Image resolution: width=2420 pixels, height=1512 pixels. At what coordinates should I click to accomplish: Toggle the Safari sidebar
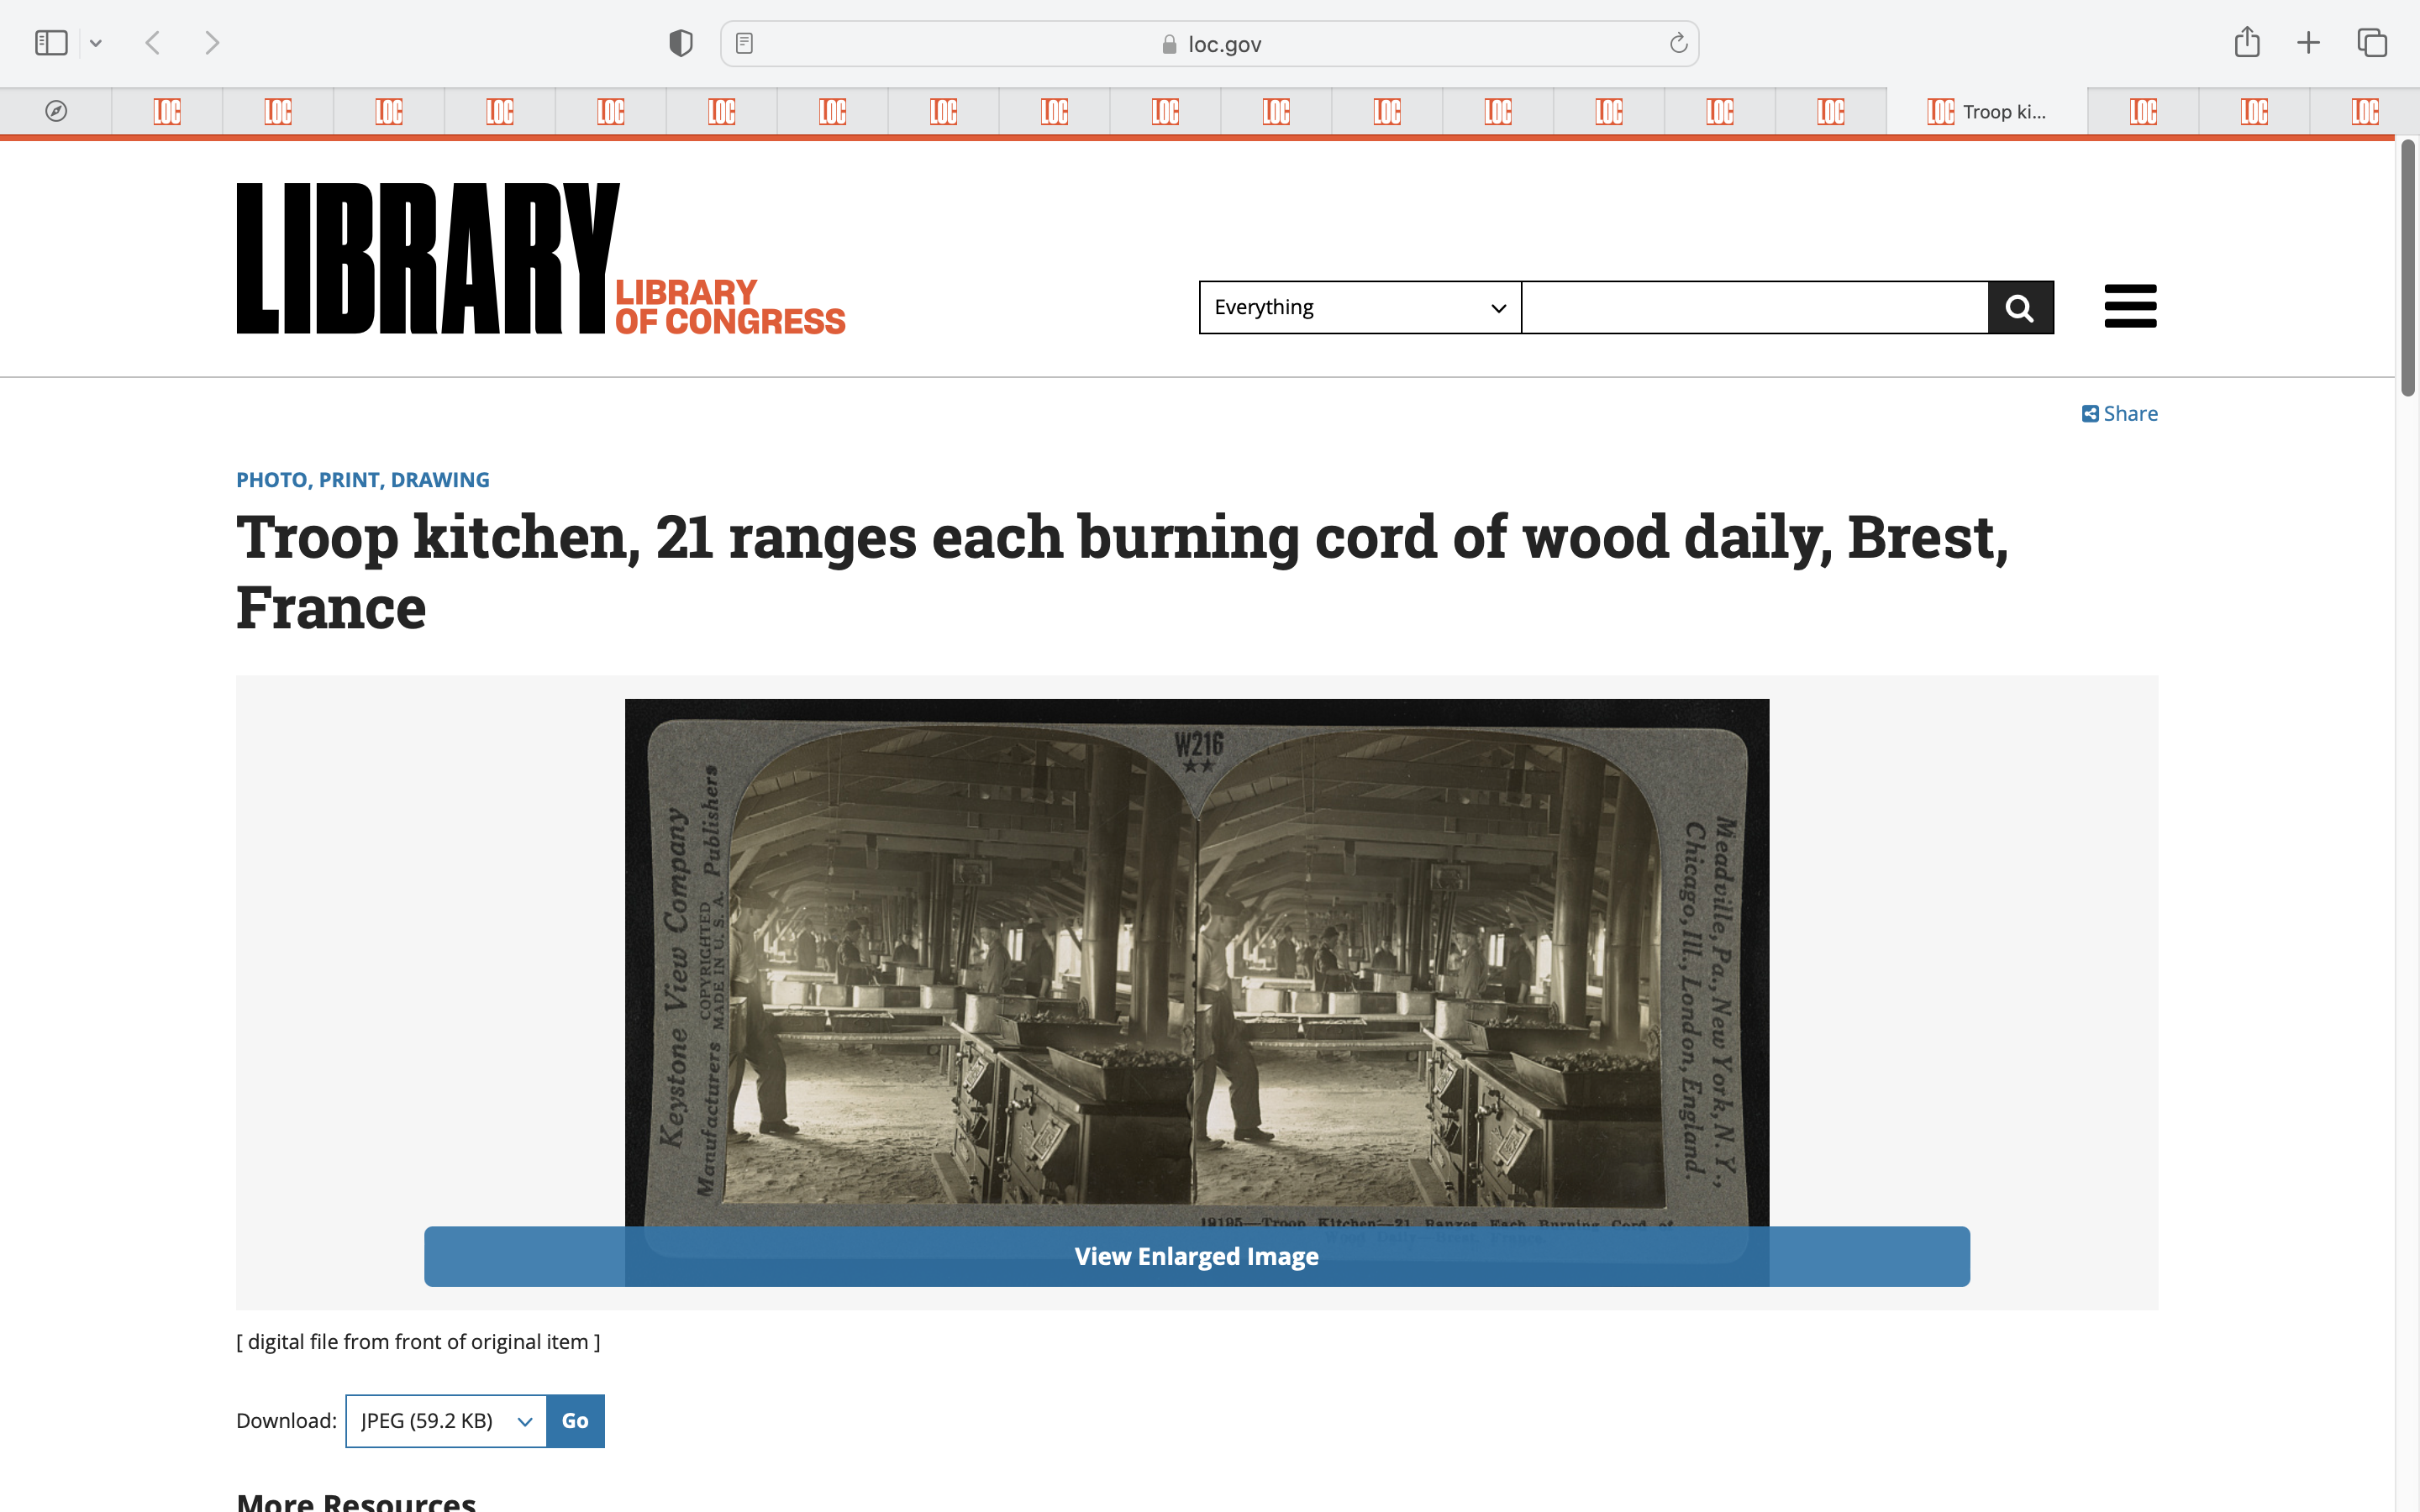pos(51,43)
